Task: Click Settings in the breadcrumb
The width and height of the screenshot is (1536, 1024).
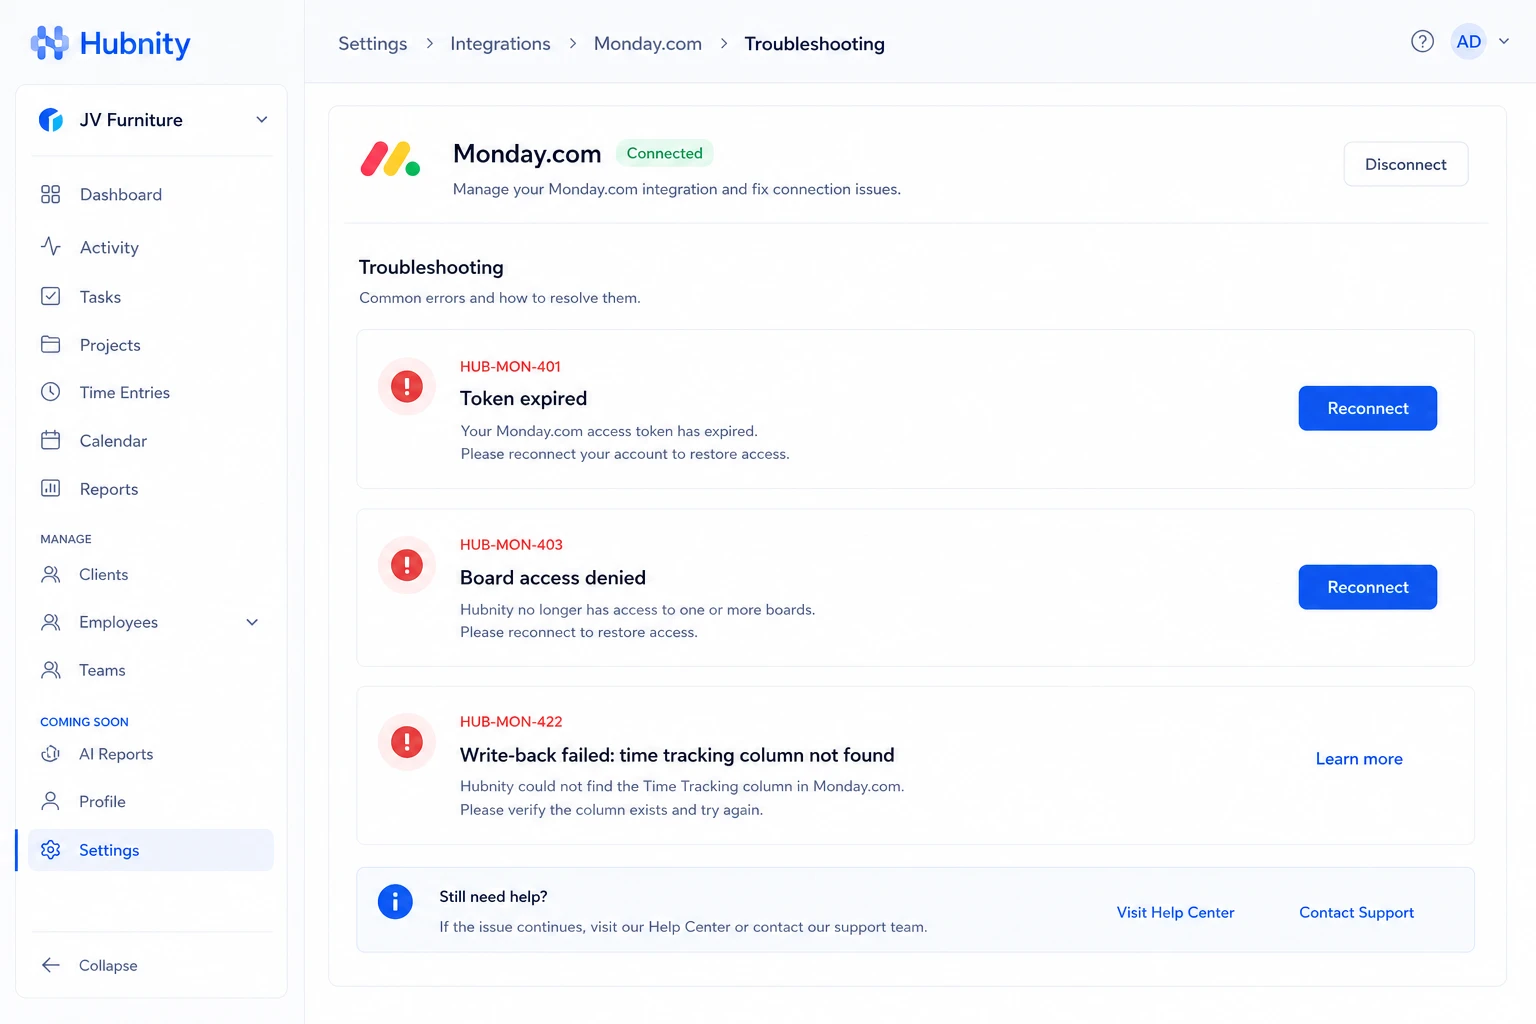Action: click(373, 43)
